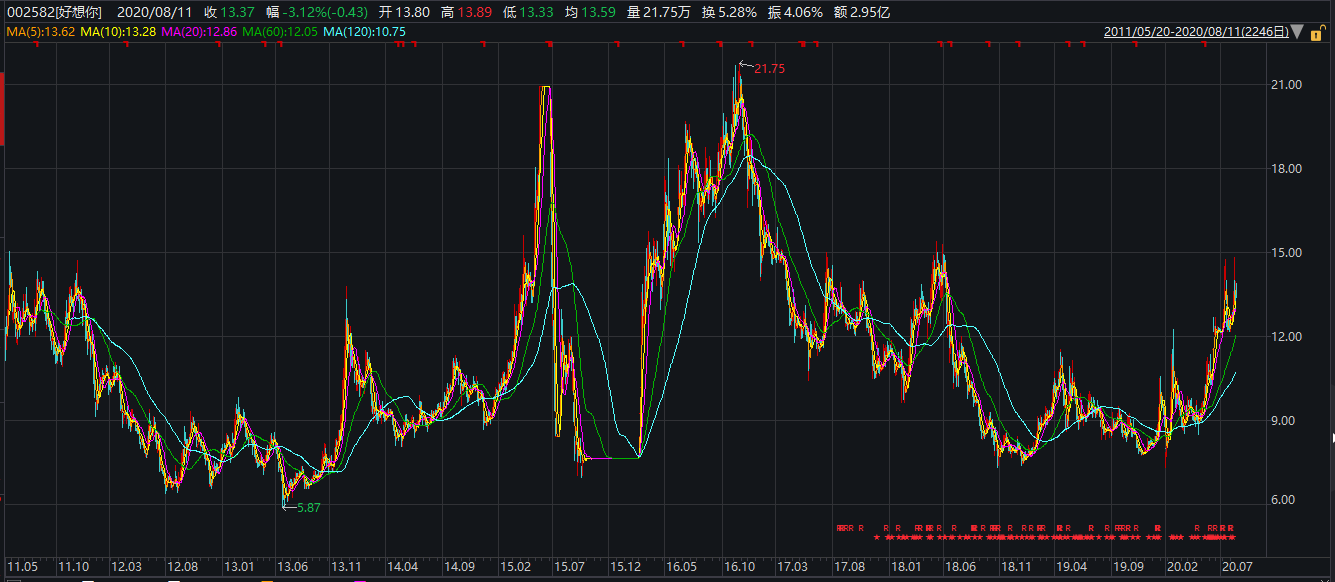1335x582 pixels.
Task: Toggle the orange MA(5) indicator label
Action: point(40,32)
